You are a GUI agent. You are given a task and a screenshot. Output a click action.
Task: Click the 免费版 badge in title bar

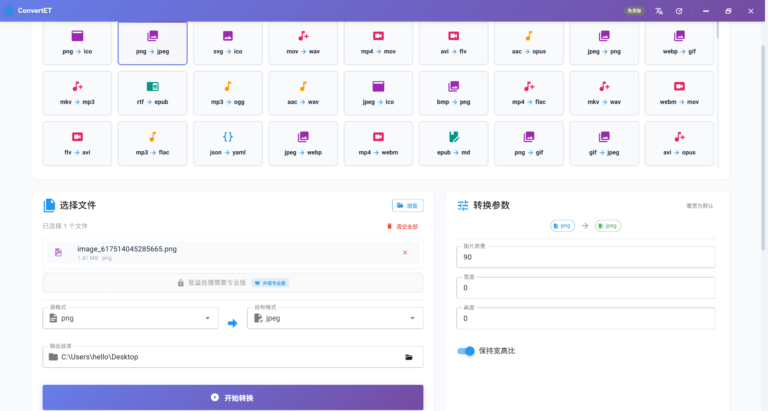click(x=634, y=11)
